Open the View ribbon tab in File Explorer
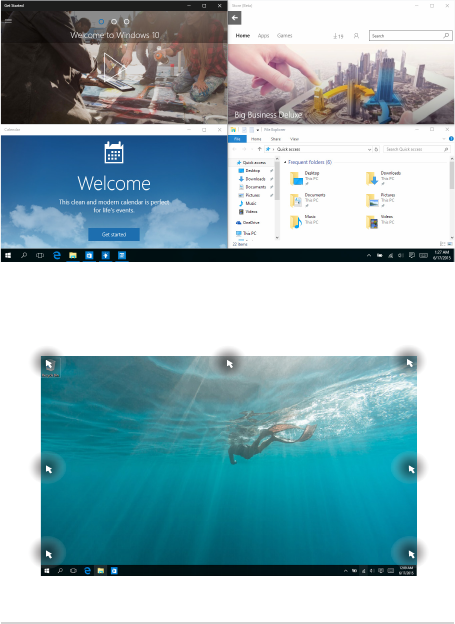 [294, 139]
